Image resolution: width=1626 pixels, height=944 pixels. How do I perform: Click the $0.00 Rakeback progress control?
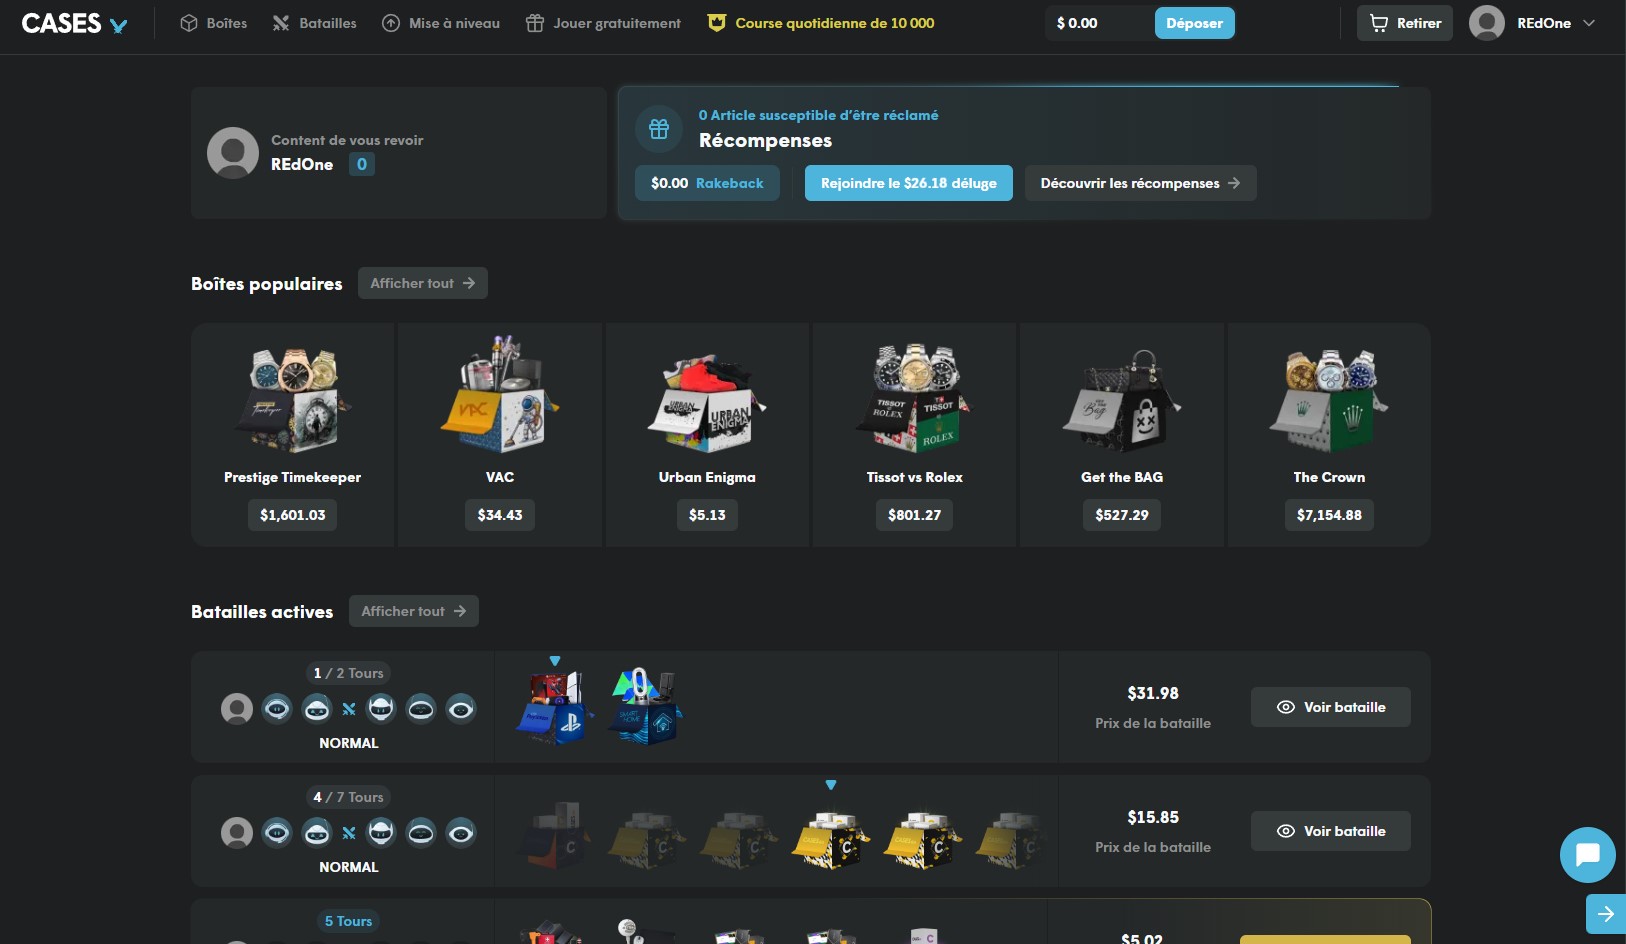(707, 183)
